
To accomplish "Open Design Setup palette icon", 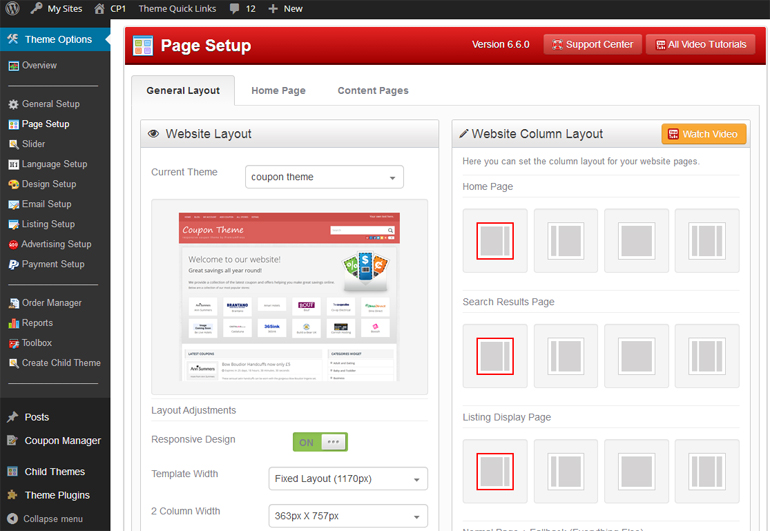I will [x=13, y=184].
